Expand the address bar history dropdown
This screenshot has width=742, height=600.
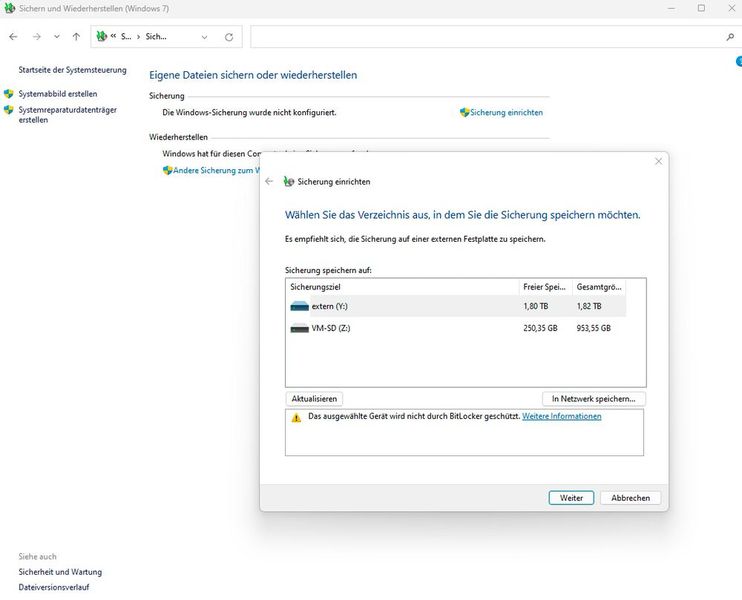204,37
